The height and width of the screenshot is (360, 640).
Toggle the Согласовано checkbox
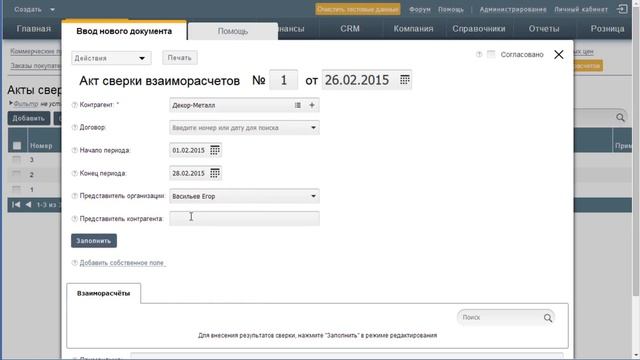[491, 54]
